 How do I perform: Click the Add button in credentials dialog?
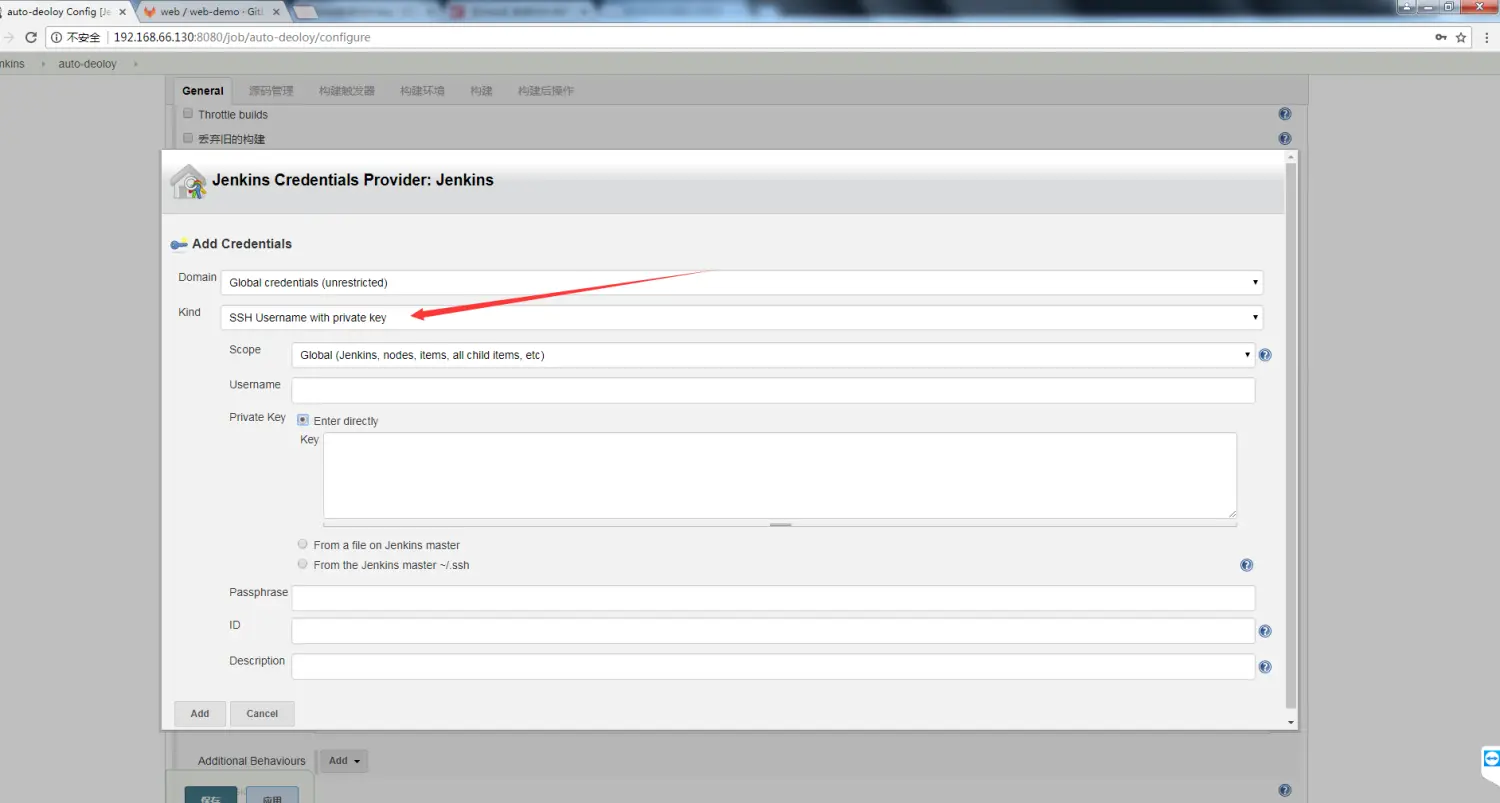click(x=200, y=713)
